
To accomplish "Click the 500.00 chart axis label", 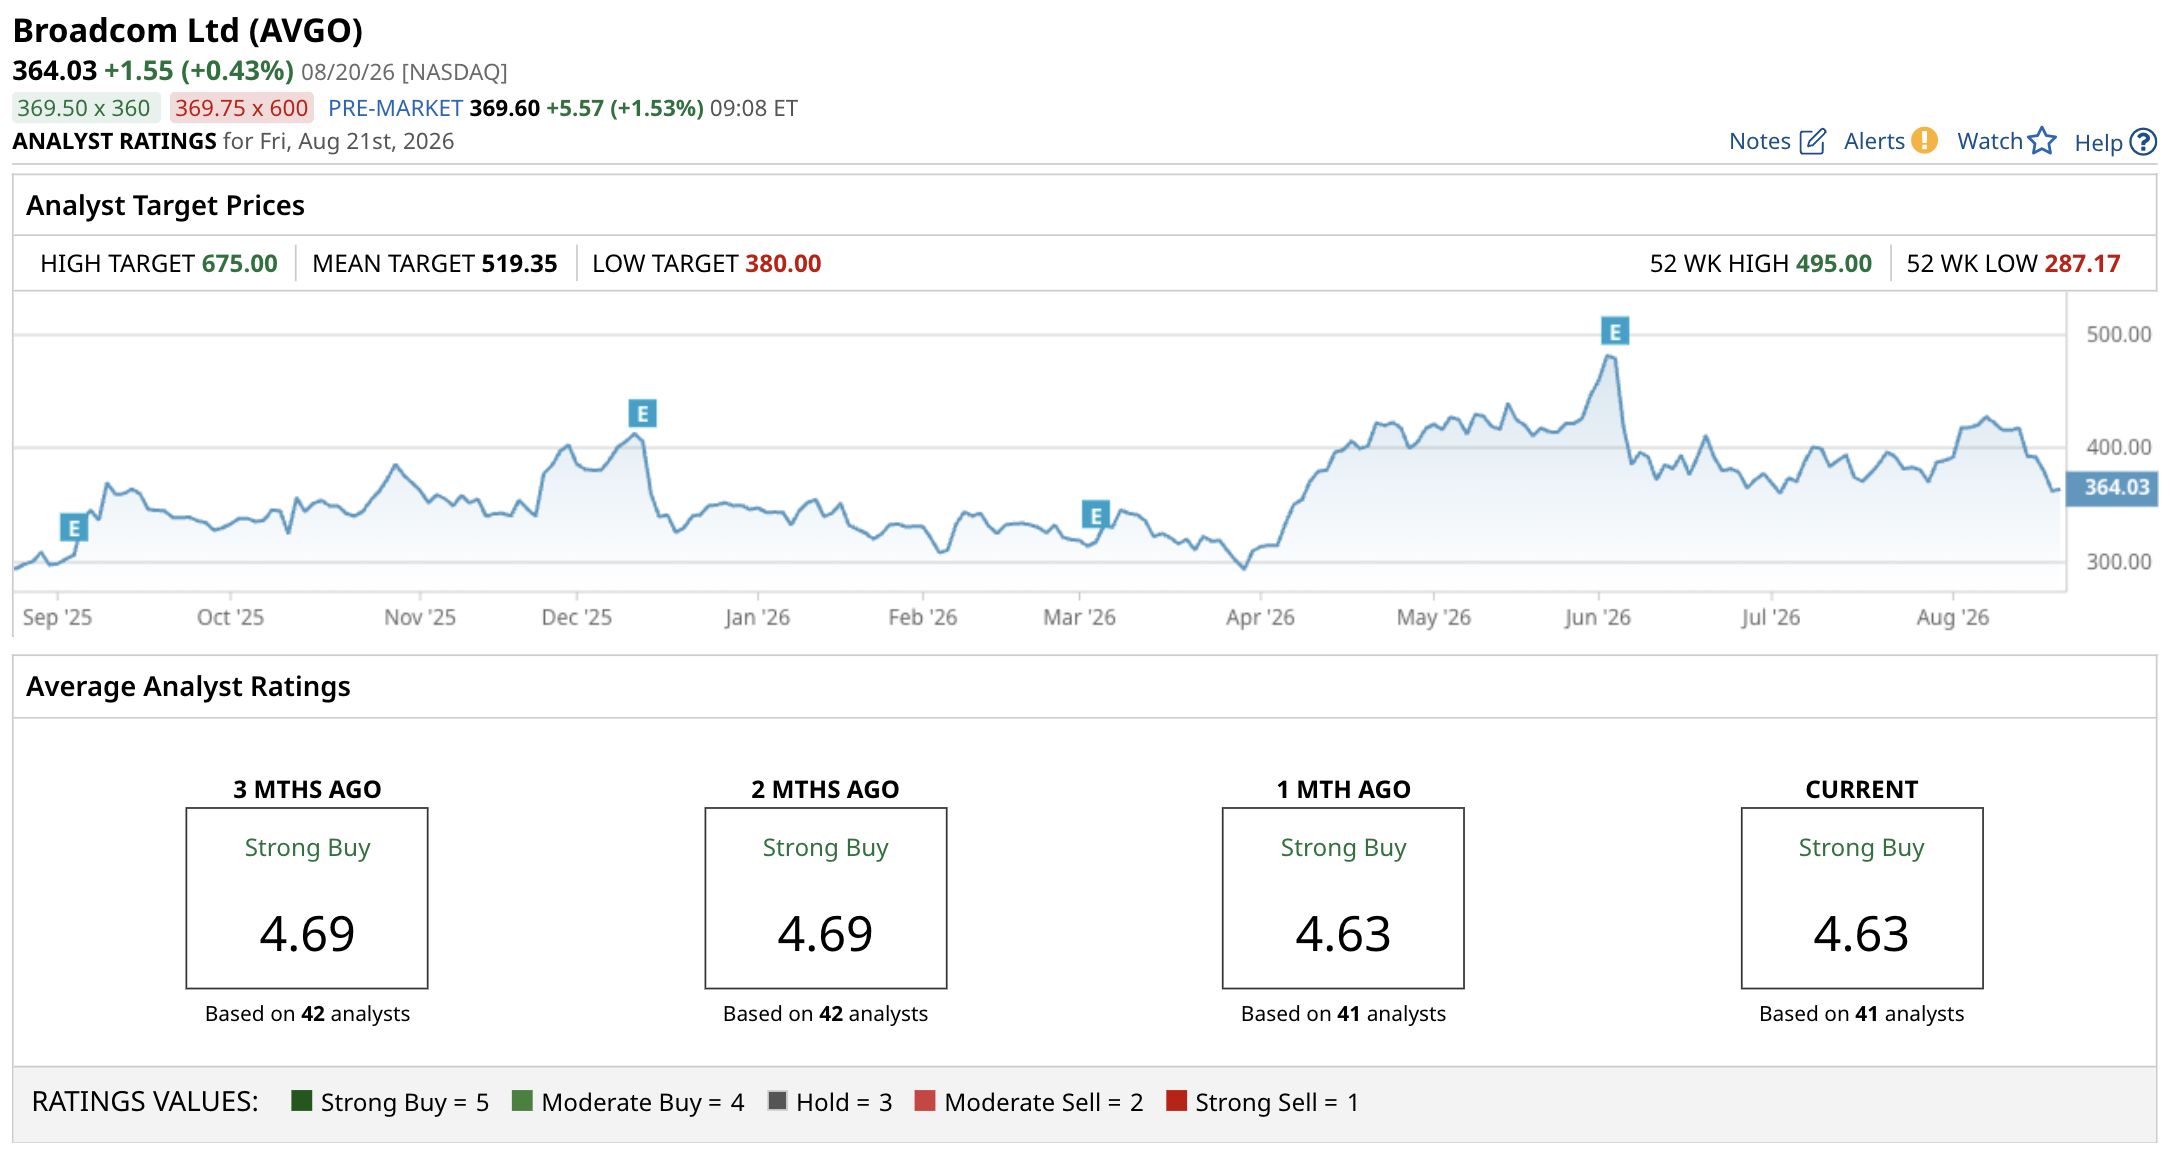I will (2118, 334).
